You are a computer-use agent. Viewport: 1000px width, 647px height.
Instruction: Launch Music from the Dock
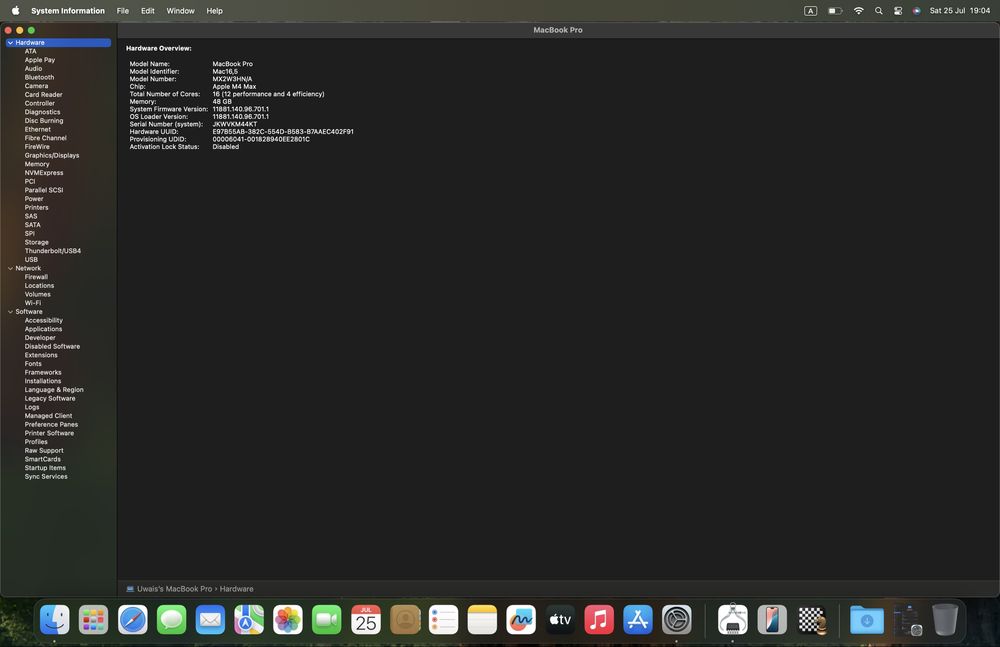[599, 620]
